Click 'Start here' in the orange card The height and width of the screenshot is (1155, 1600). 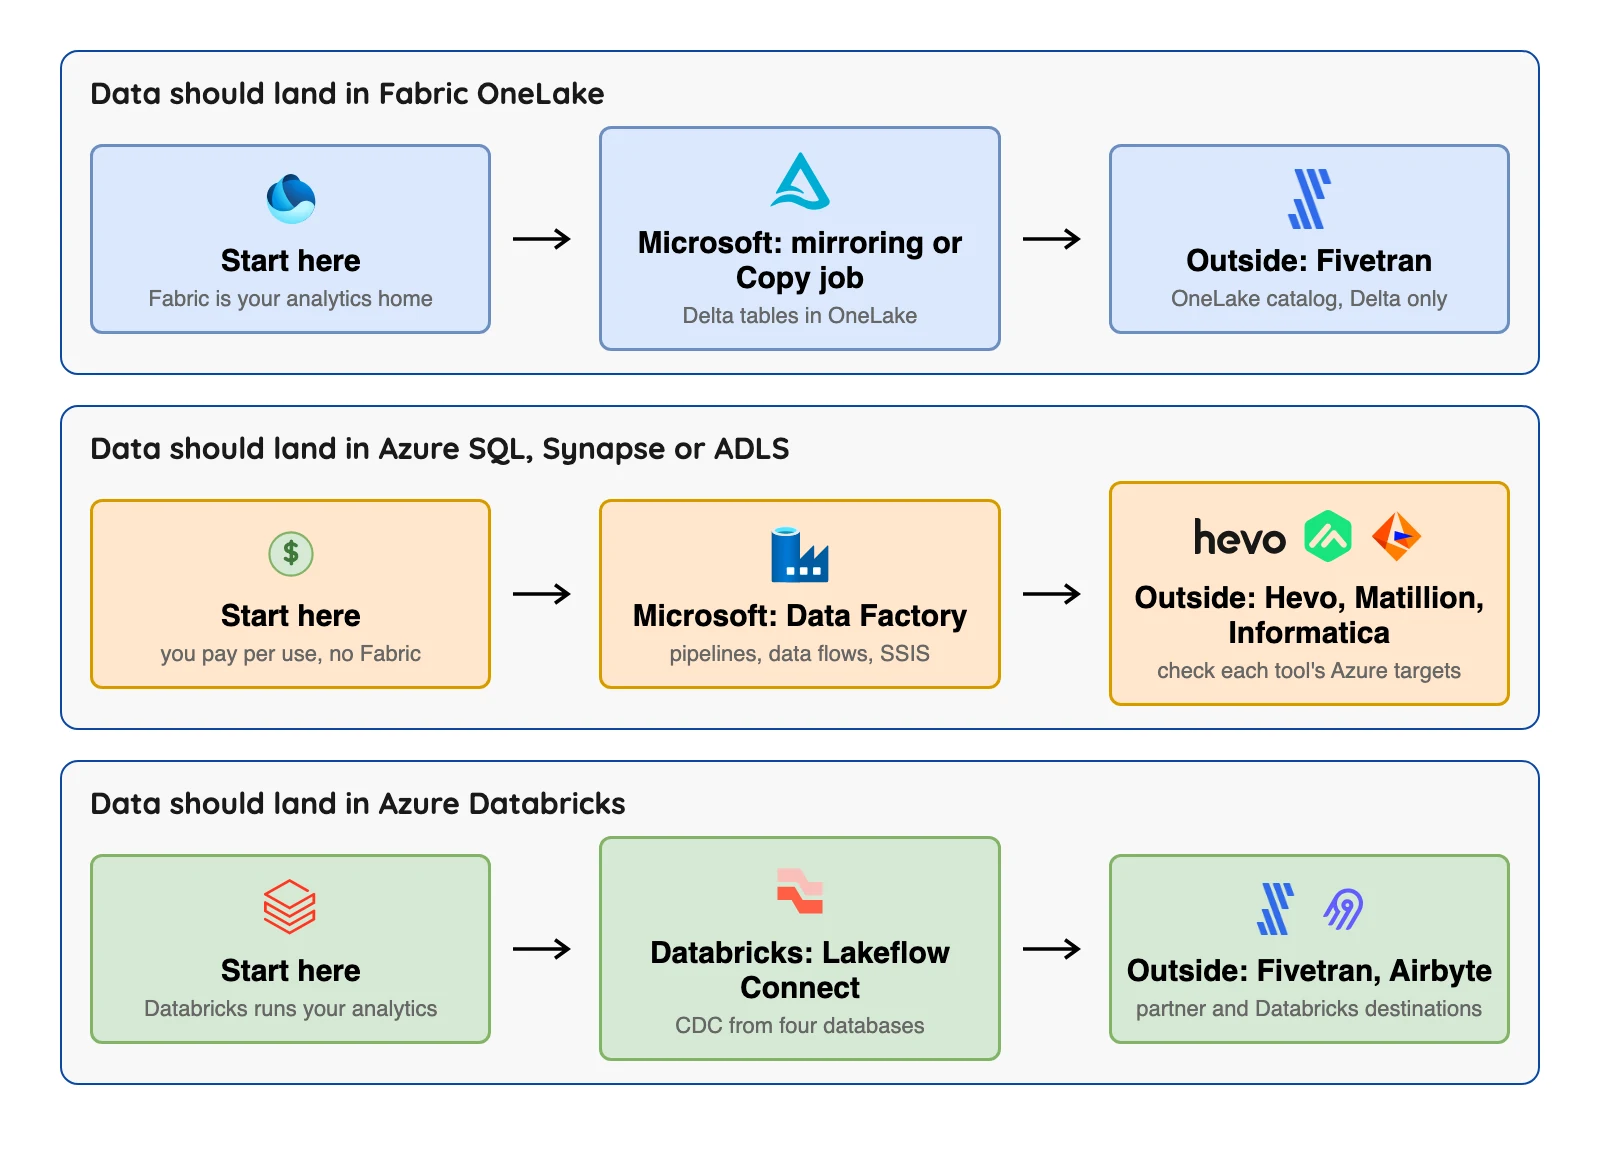coord(291,616)
